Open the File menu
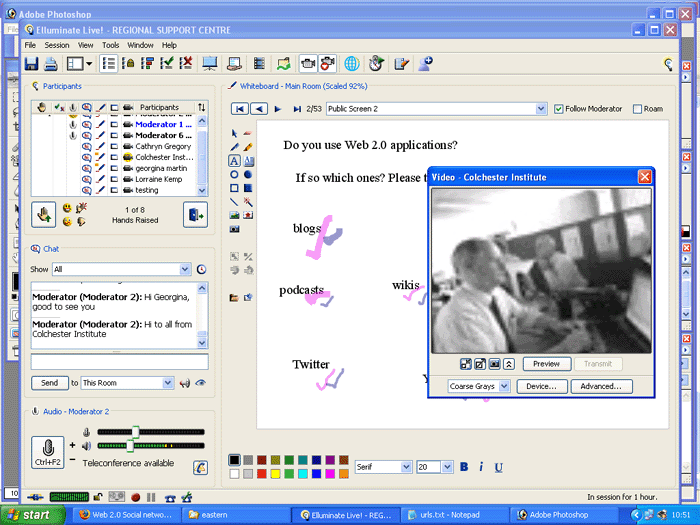 pos(30,45)
